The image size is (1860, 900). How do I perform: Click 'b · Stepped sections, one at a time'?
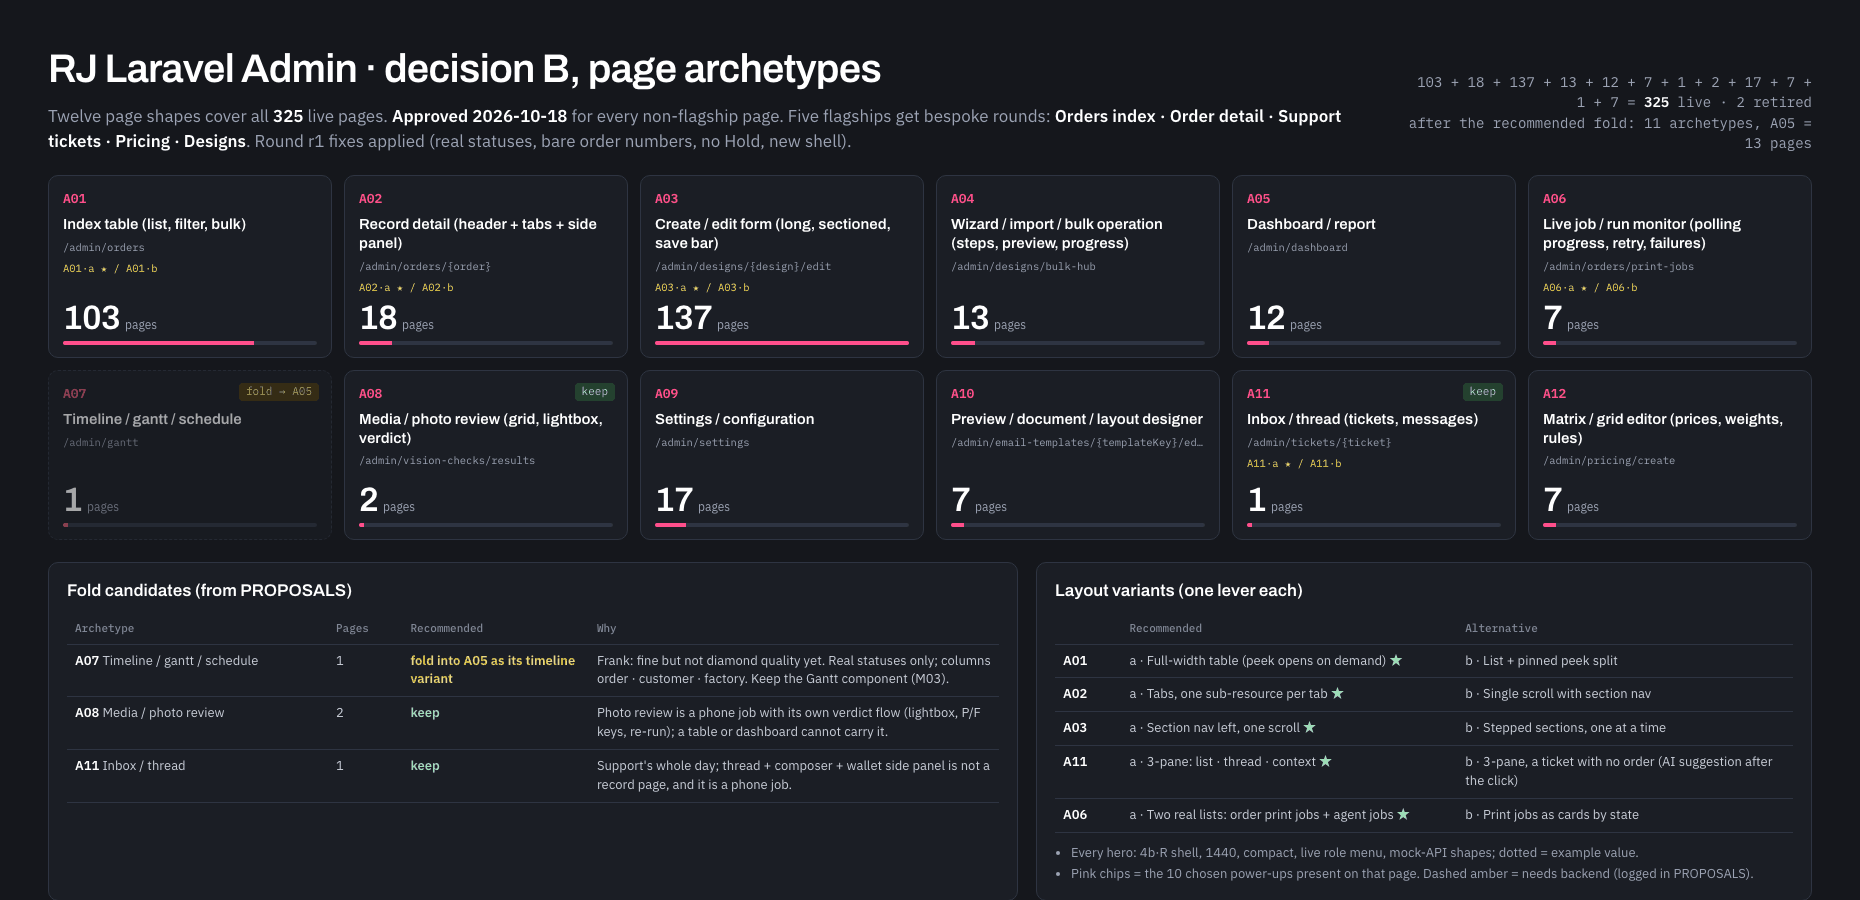click(x=1565, y=728)
